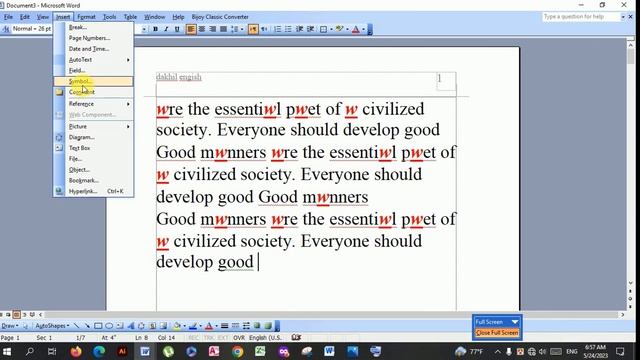Insert WordArt from Drawing toolbar
Viewport: 640px width, 360px height.
point(131,326)
